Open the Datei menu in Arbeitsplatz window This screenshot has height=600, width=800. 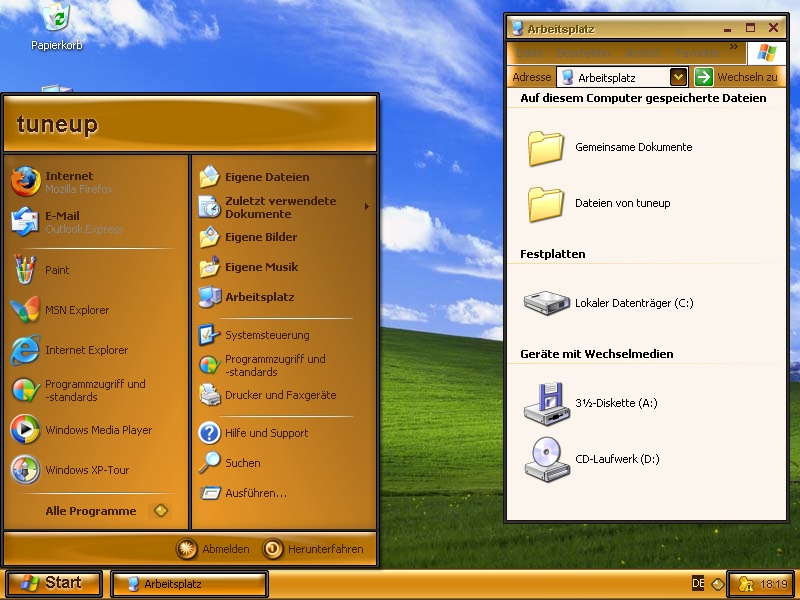[529, 53]
